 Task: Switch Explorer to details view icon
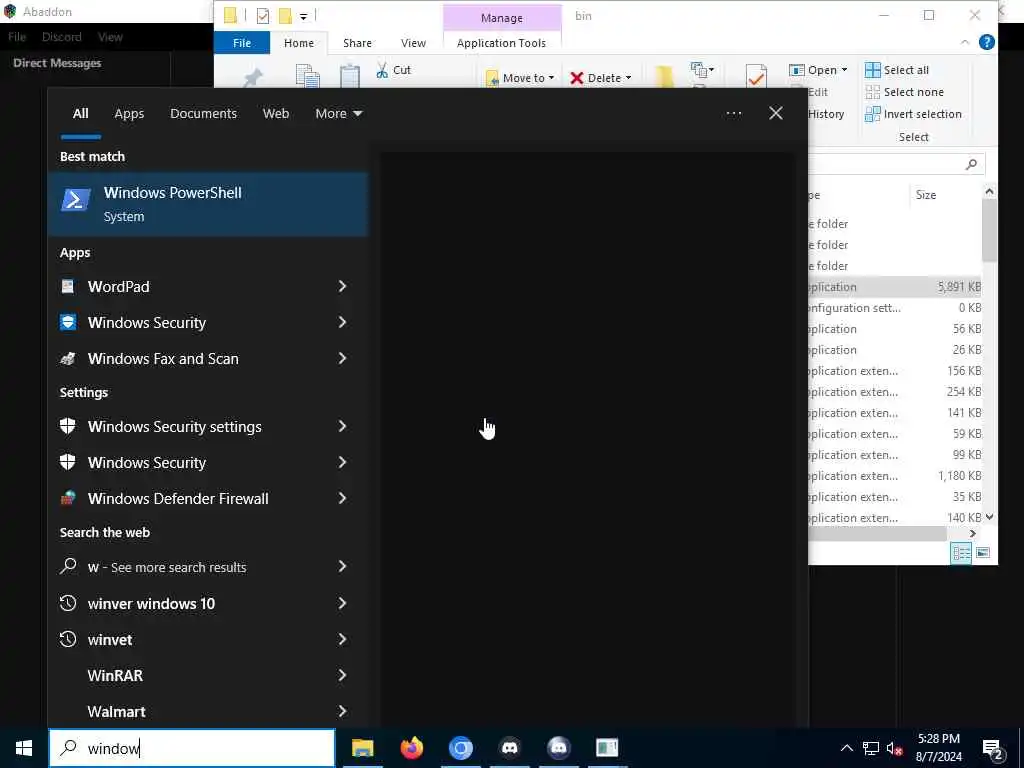pos(961,553)
